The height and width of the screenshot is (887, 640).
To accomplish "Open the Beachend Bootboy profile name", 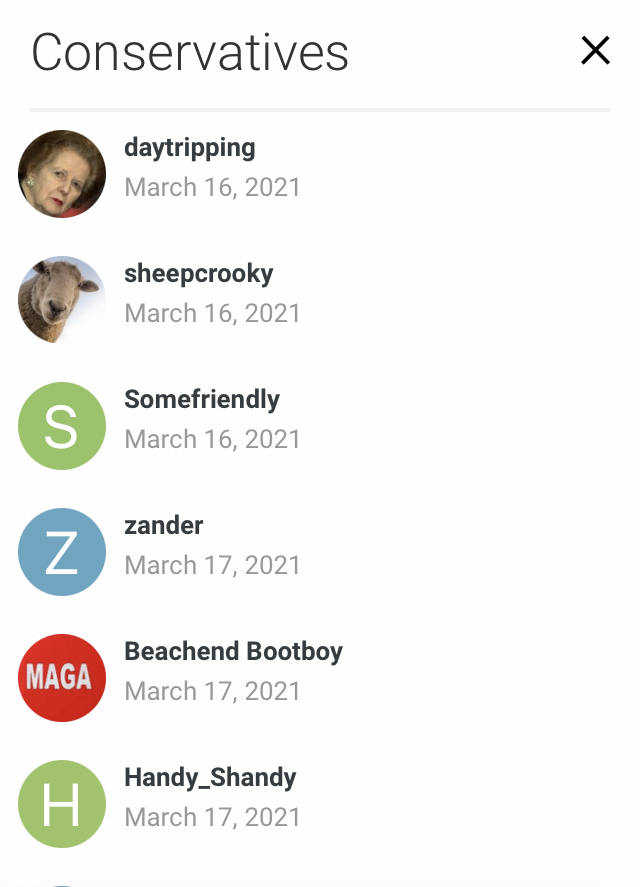I will (233, 652).
